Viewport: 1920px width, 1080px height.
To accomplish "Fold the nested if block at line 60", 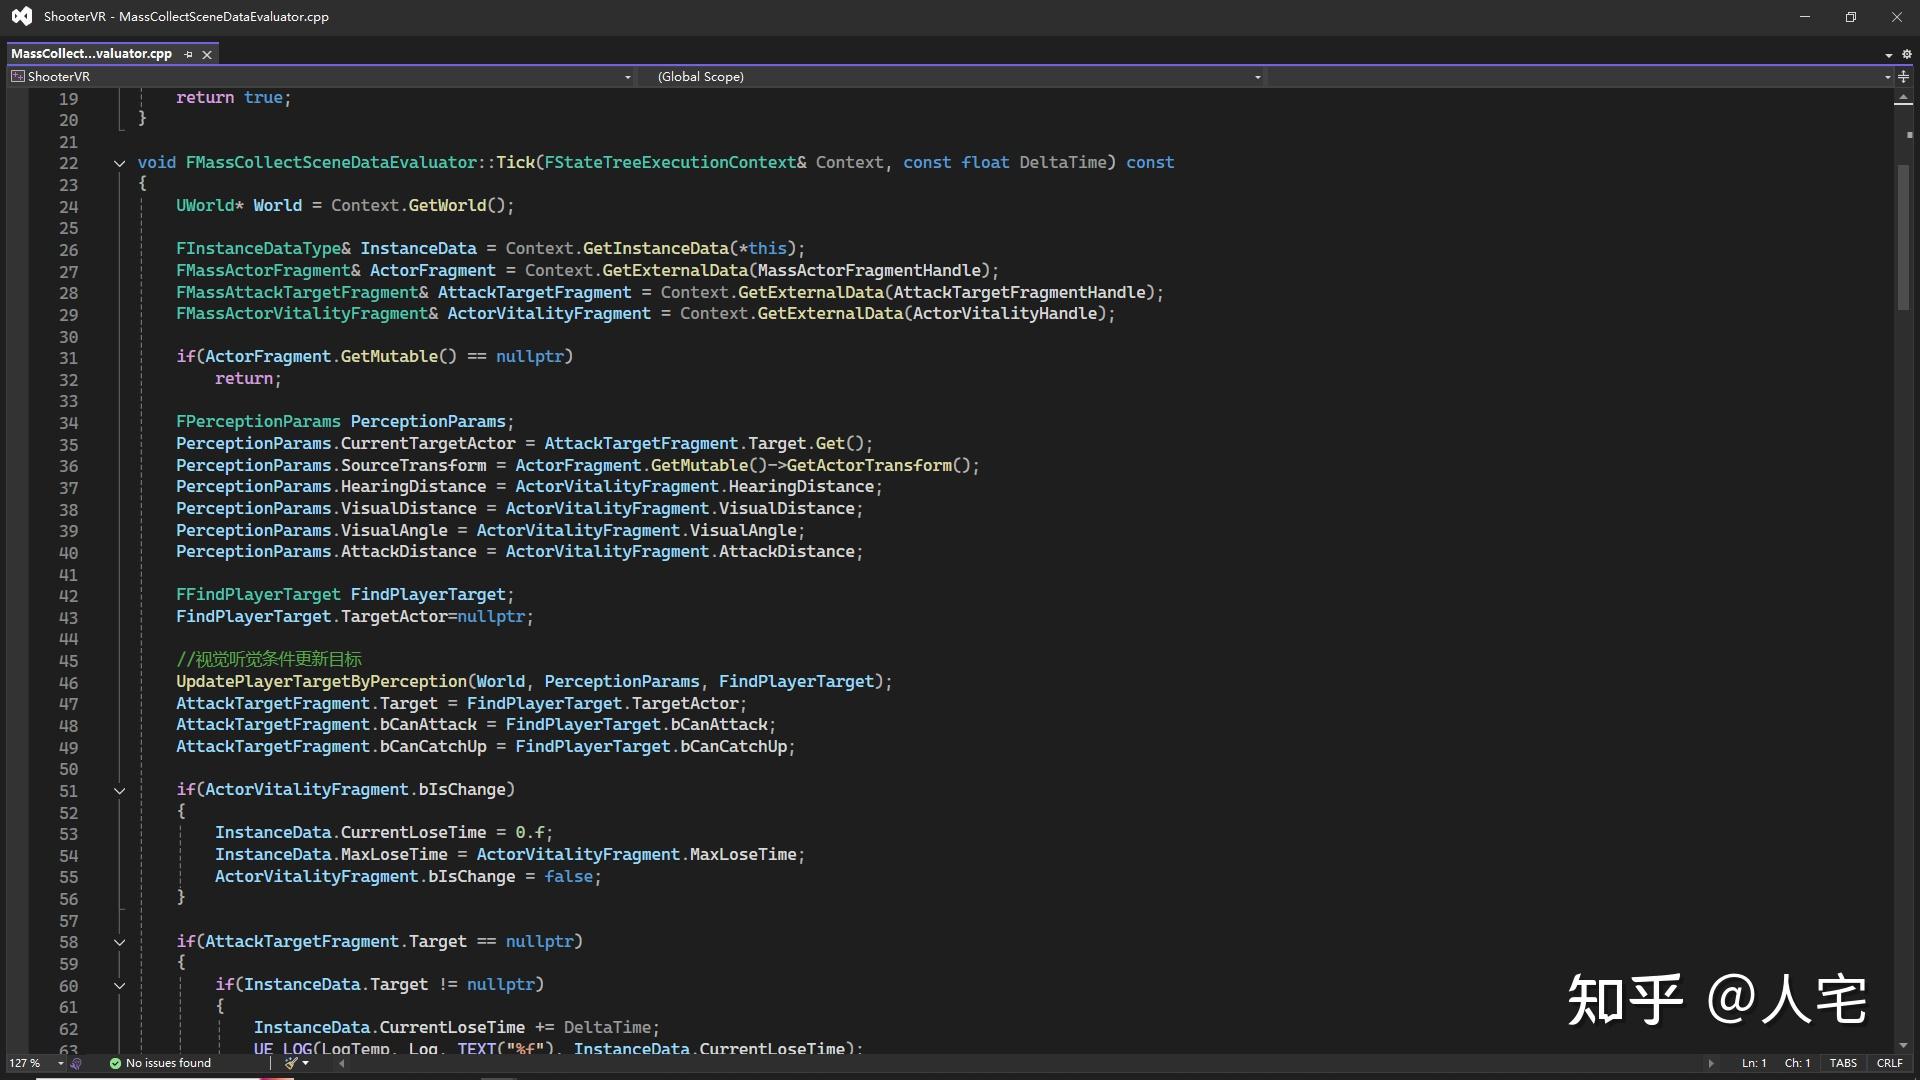I will (x=119, y=985).
